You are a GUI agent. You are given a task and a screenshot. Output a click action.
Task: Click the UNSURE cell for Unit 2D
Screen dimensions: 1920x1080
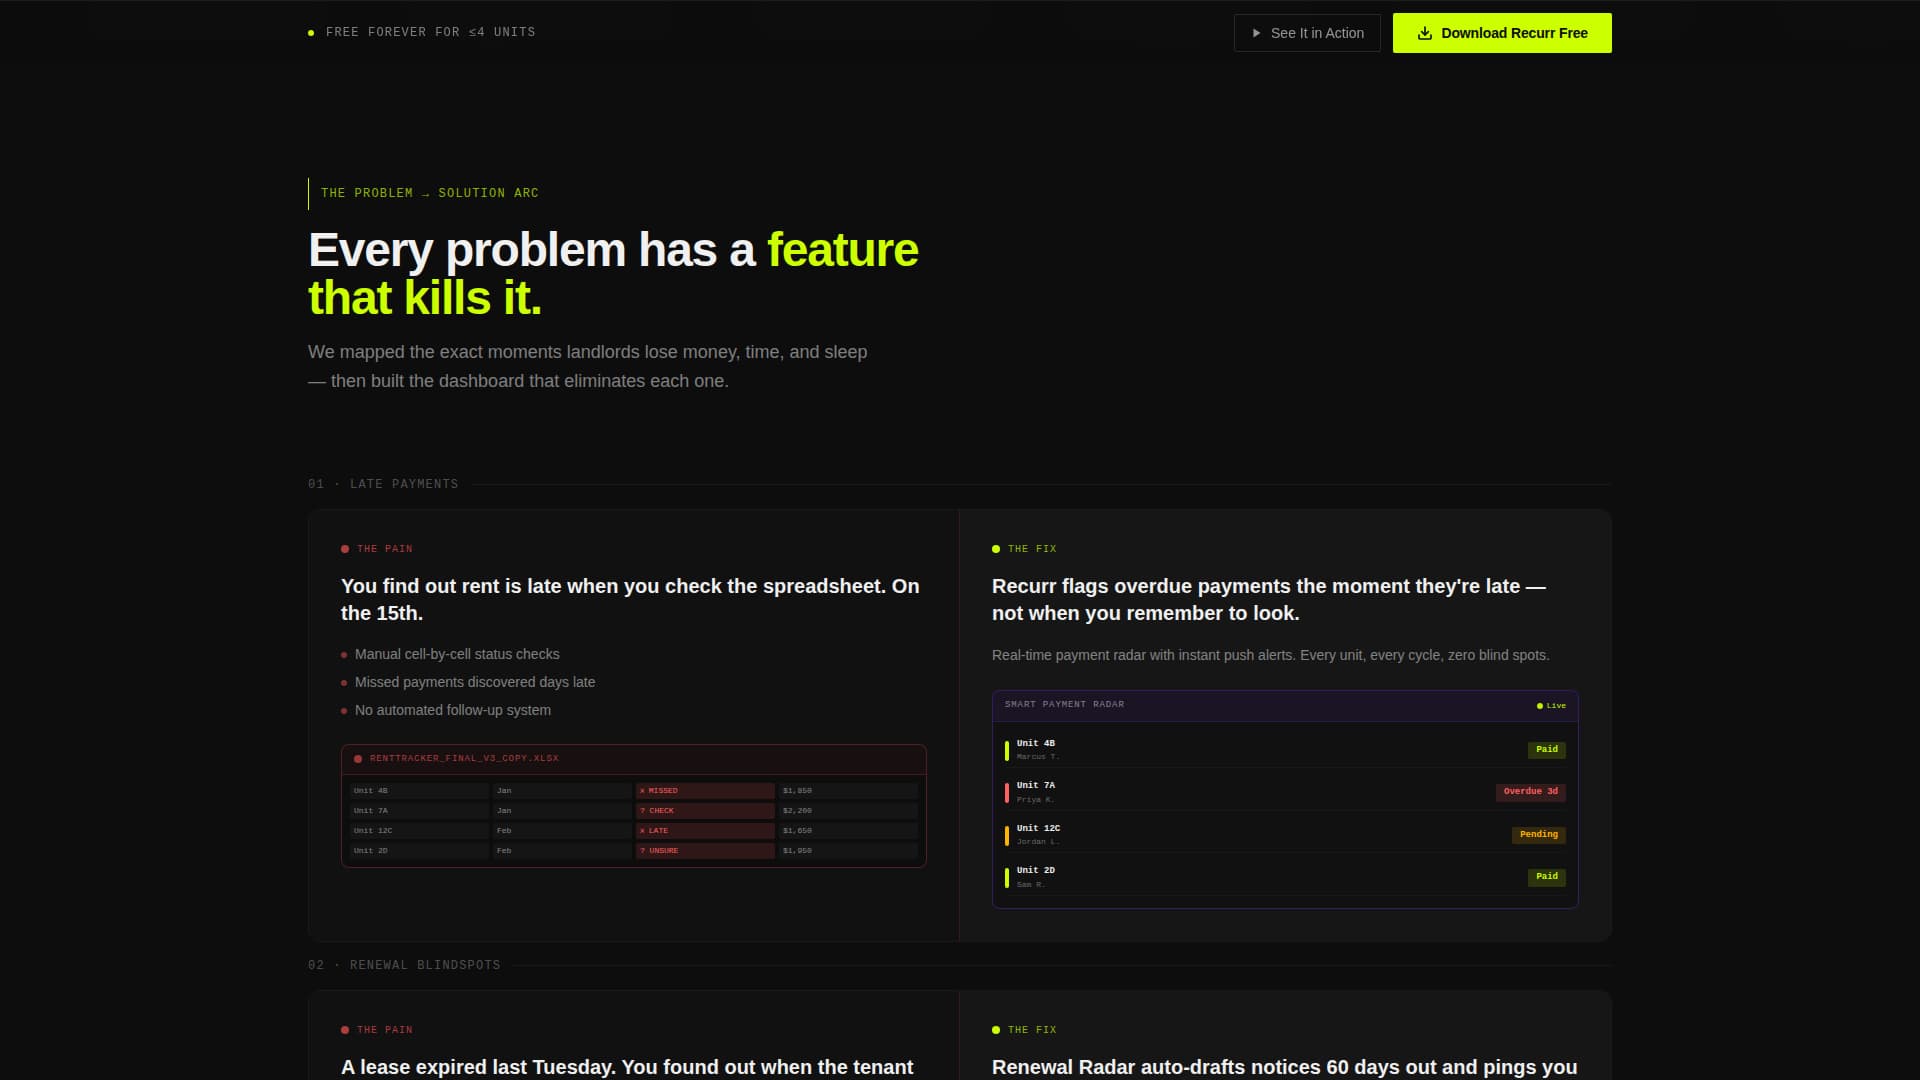pyautogui.click(x=705, y=851)
